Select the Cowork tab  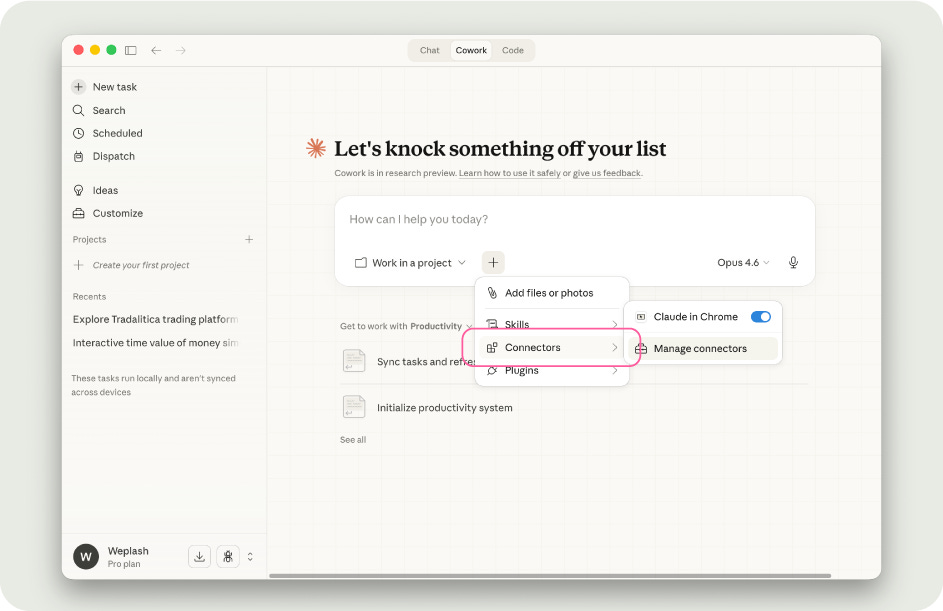tap(471, 51)
